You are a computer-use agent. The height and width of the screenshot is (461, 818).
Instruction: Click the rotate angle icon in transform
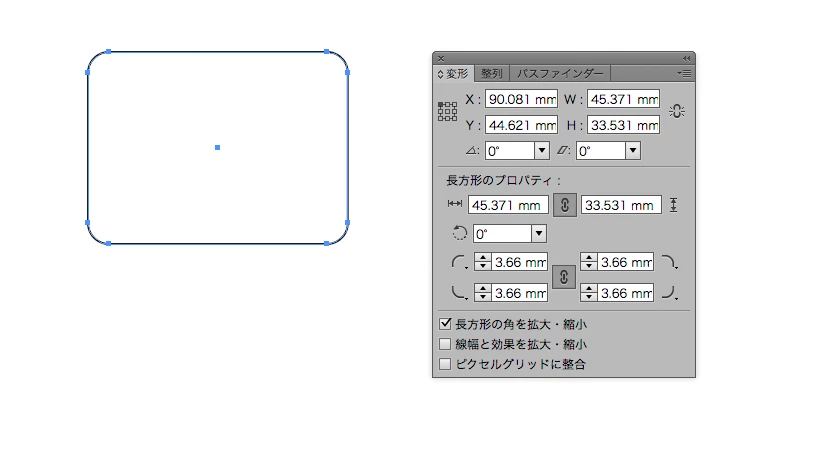point(472,151)
